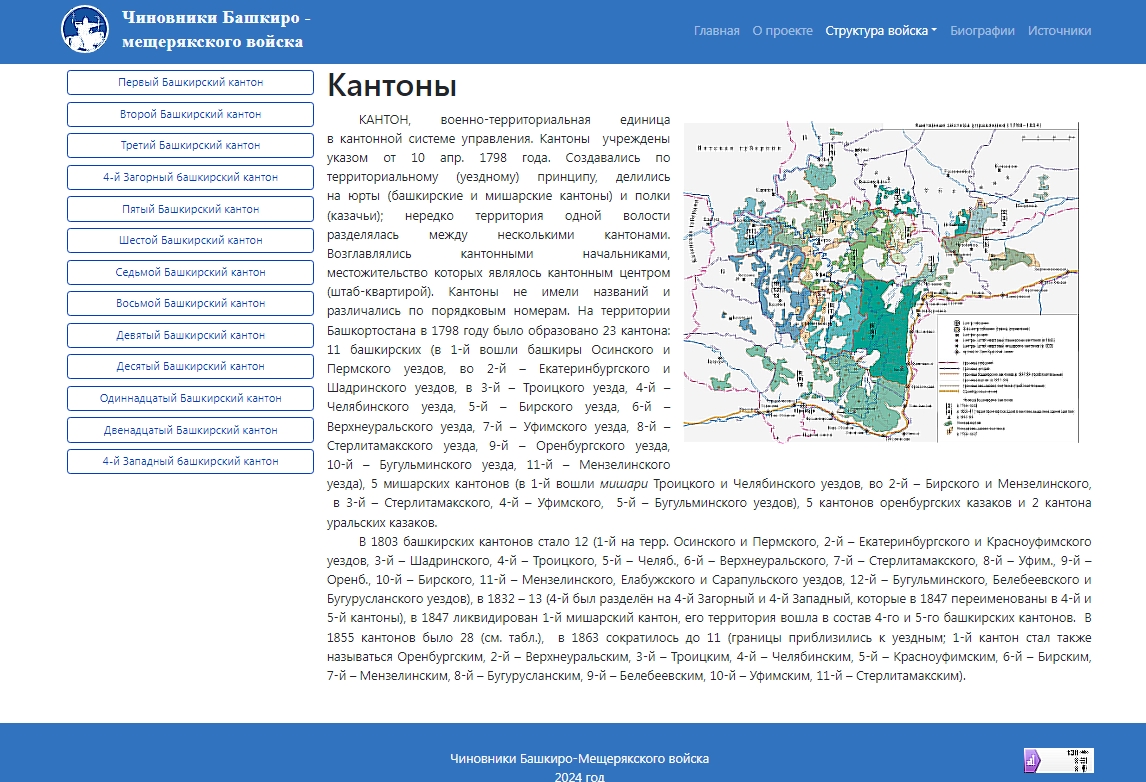The height and width of the screenshot is (782, 1146).
Task: Select Одиннадцатый Башкирский кантон
Action: (x=190, y=398)
